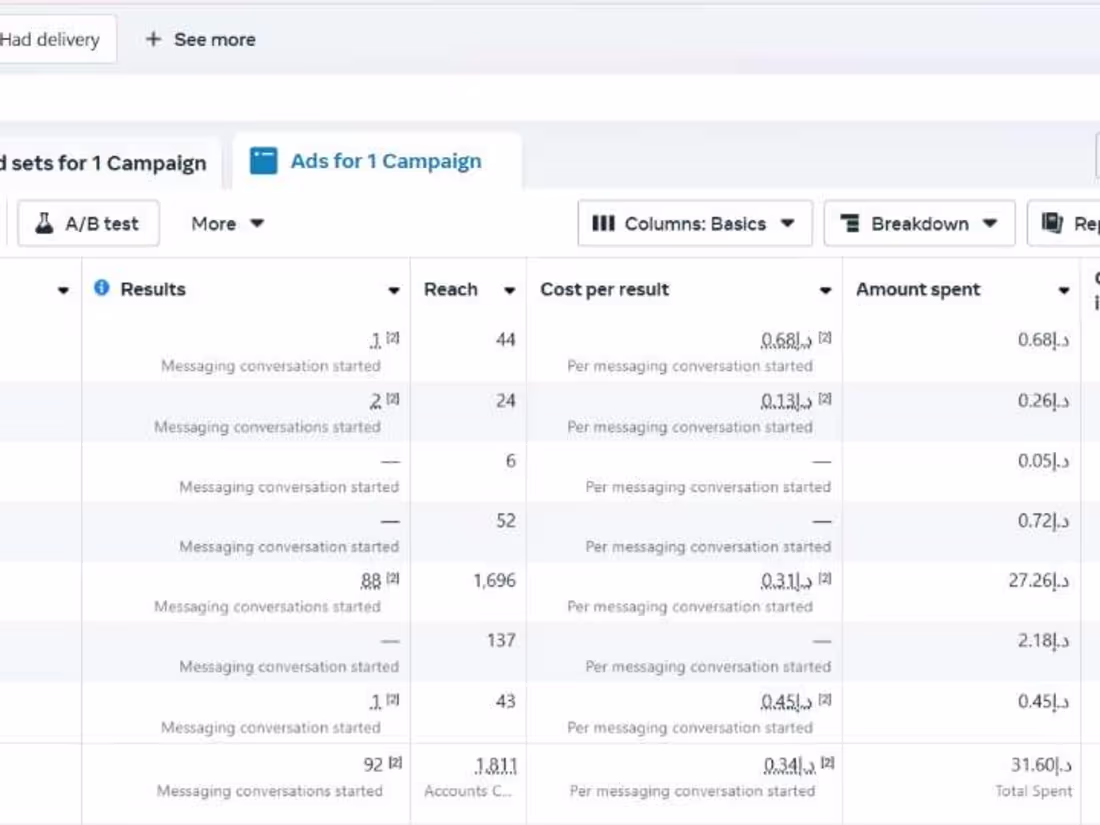1100x825 pixels.
Task: Click the Results column header
Action: [153, 289]
